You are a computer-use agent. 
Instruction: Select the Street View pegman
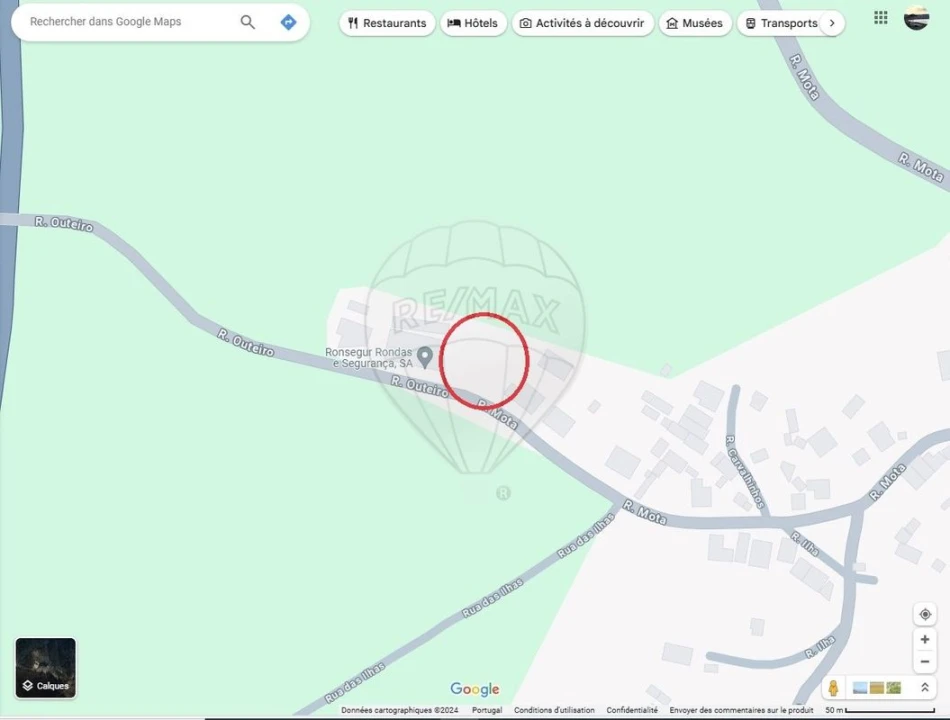click(x=833, y=688)
